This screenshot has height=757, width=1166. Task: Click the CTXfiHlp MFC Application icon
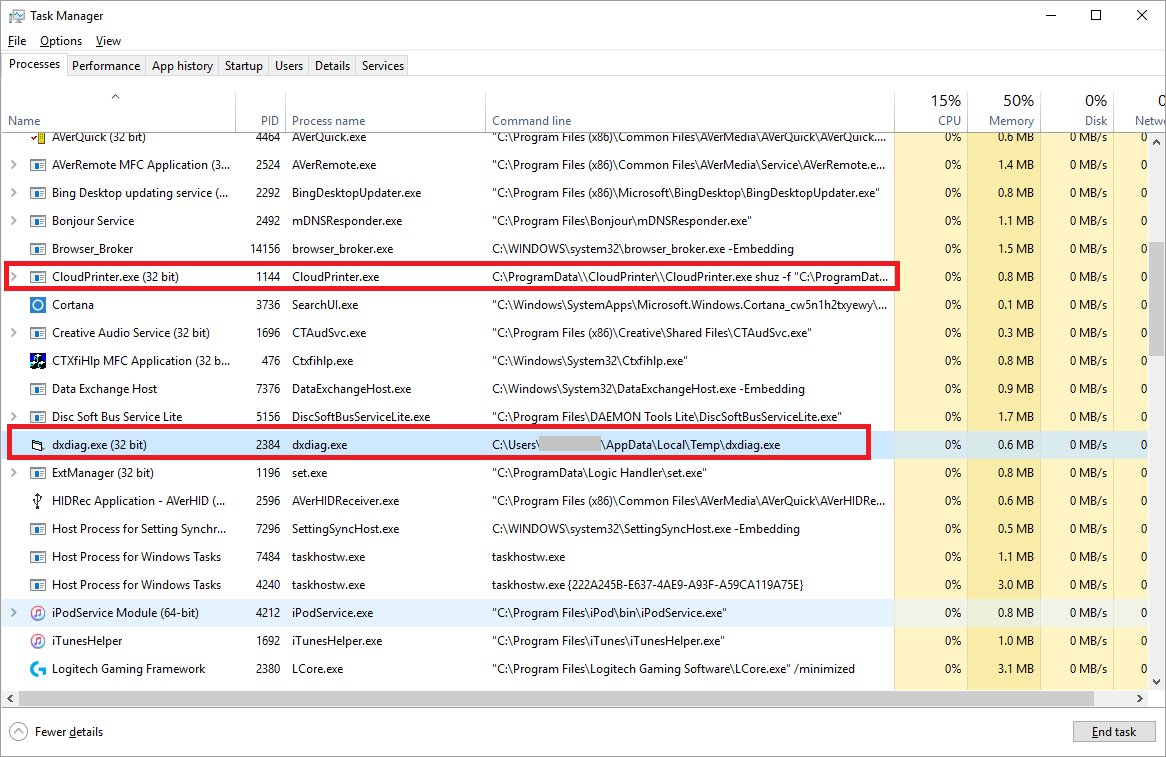coord(37,361)
